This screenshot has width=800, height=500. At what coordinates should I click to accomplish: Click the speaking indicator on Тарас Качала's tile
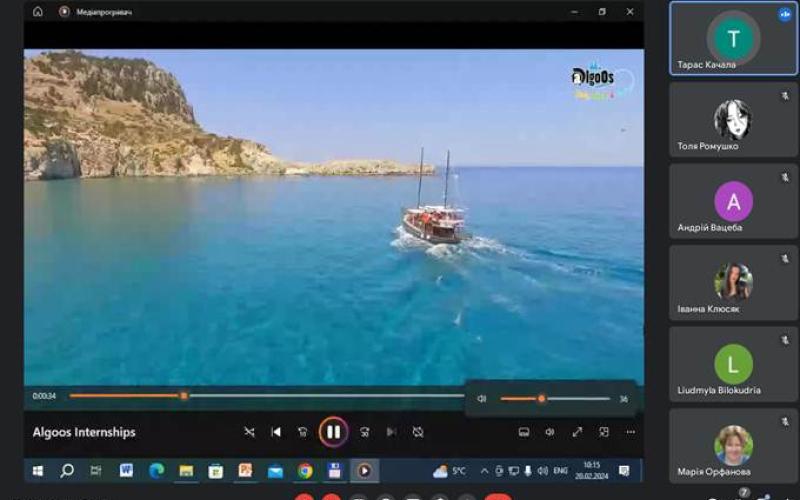[x=785, y=14]
